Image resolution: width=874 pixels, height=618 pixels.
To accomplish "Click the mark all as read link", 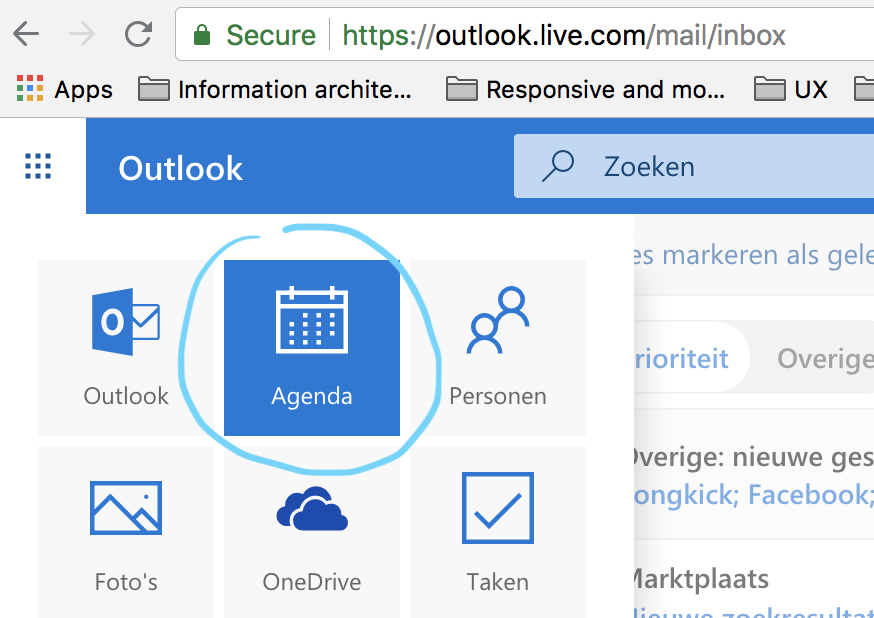I will coord(750,254).
